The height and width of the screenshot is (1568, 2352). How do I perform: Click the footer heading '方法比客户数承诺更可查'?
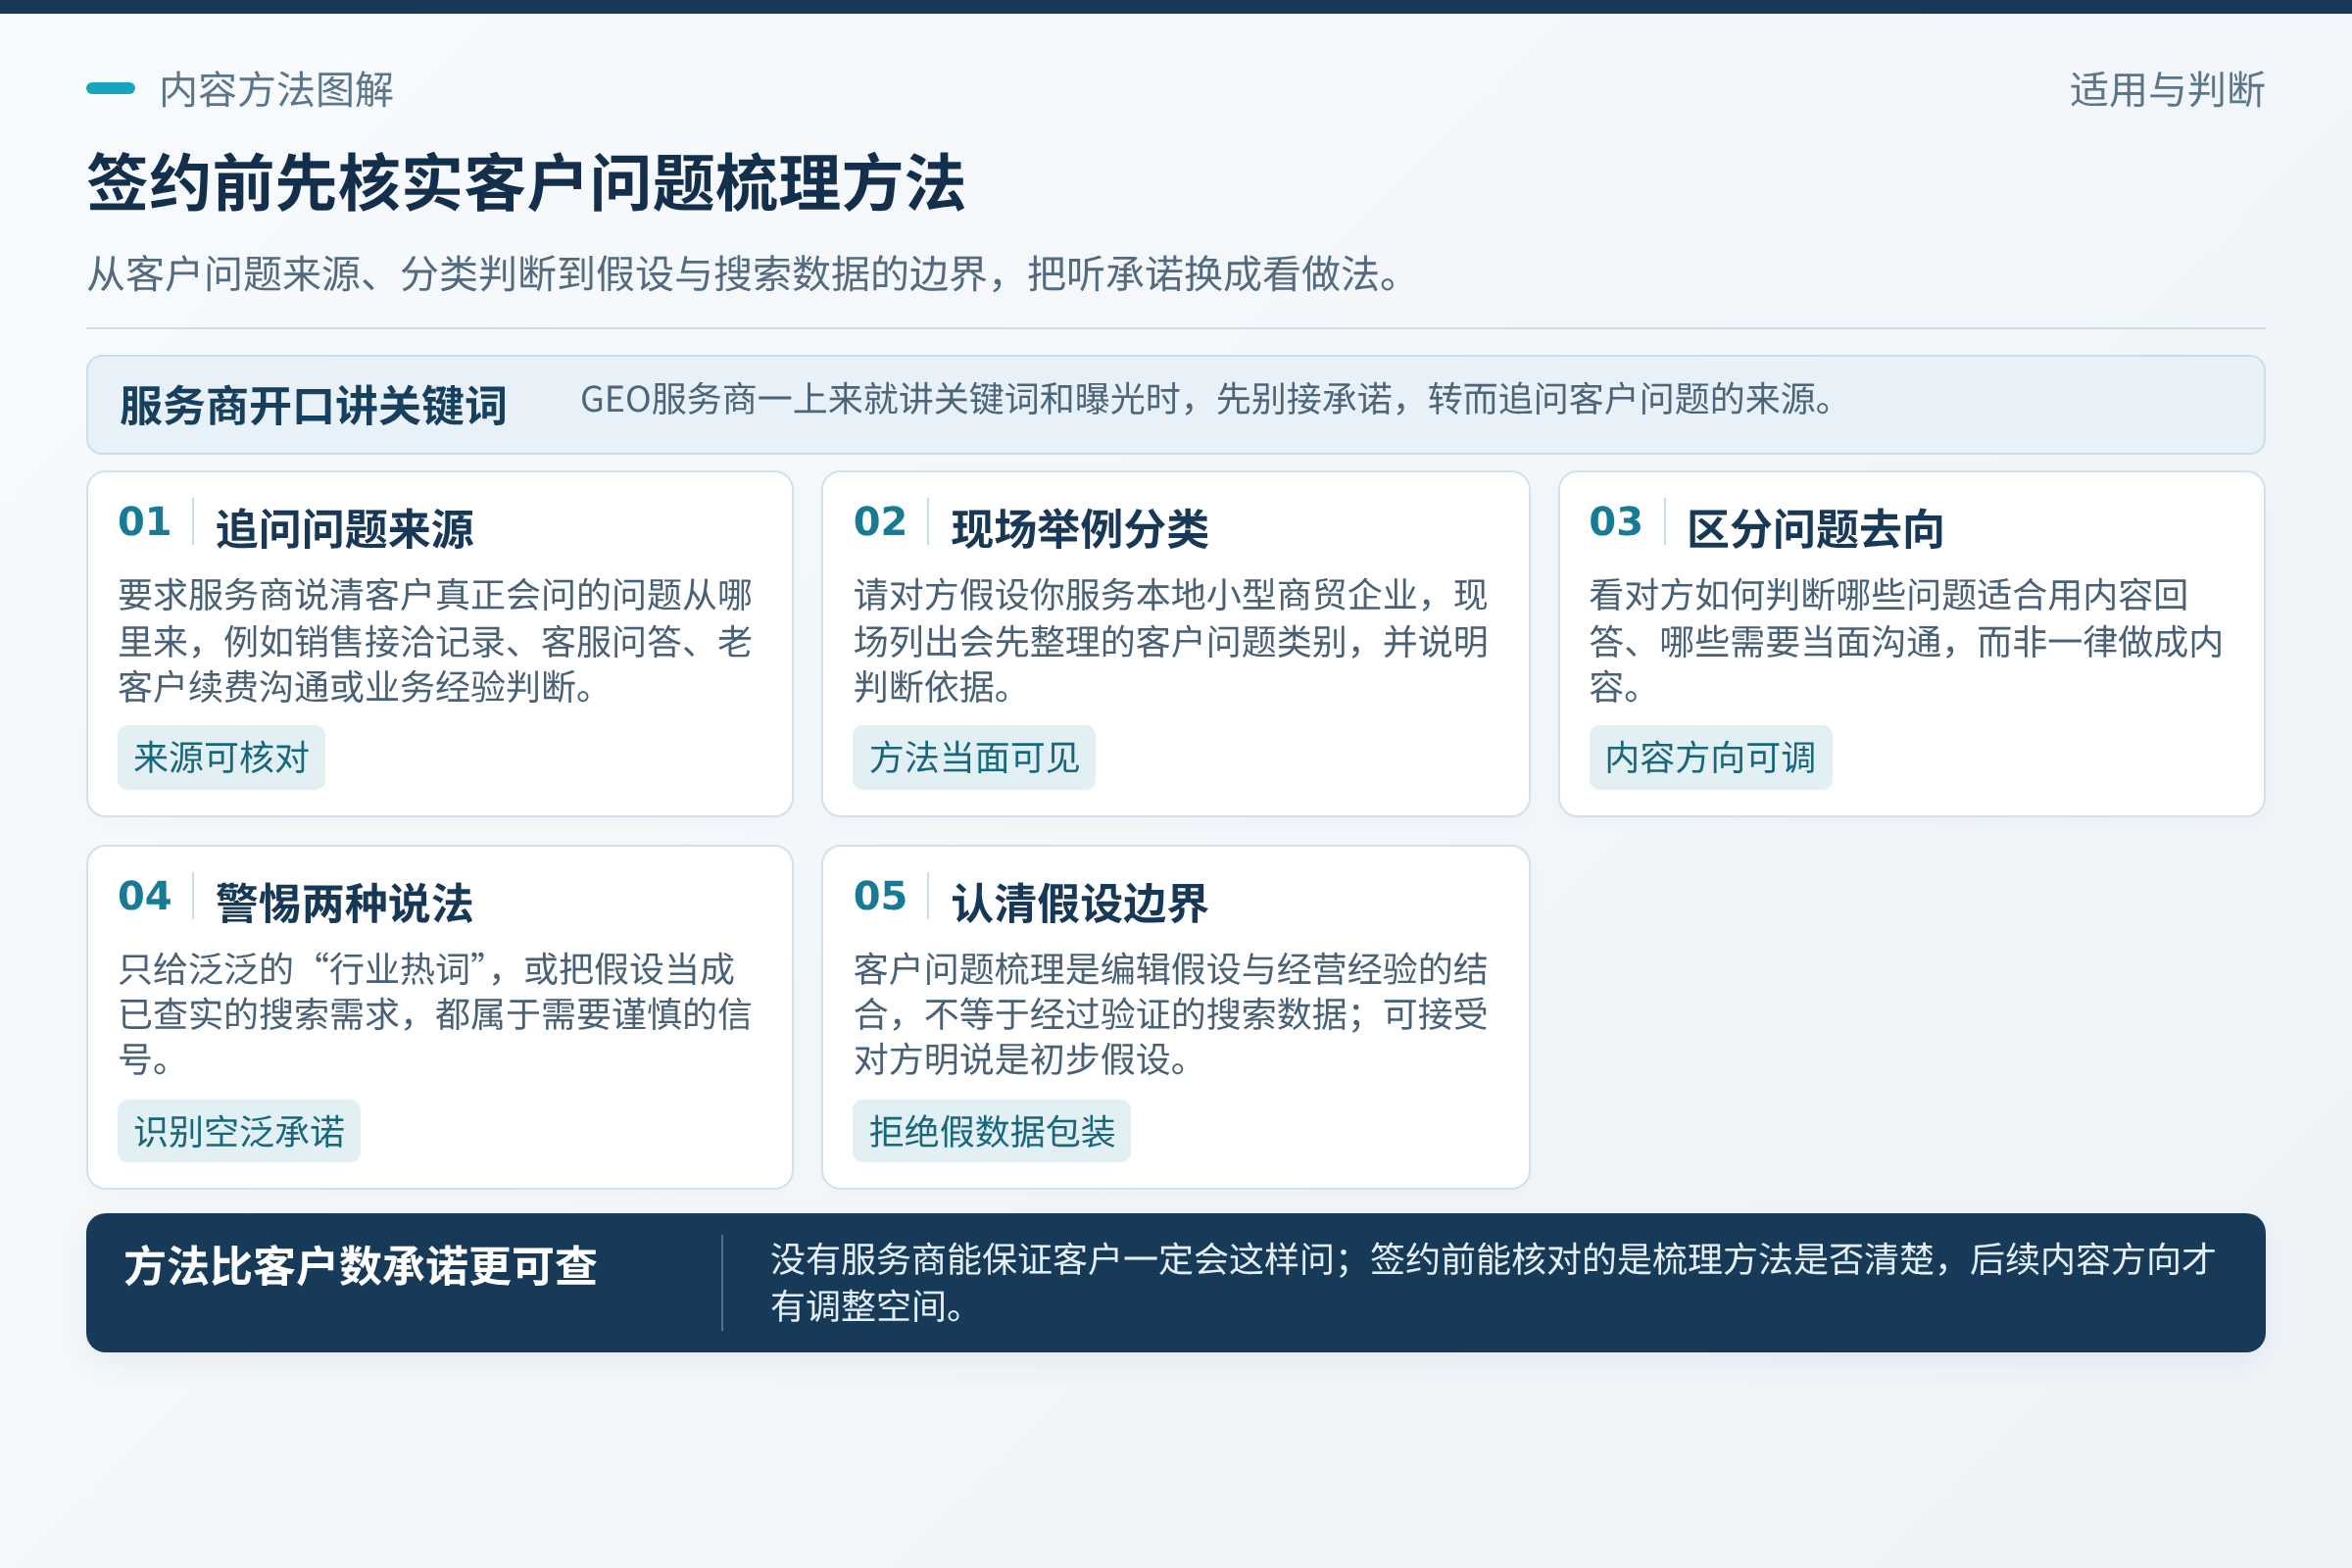coord(360,1266)
